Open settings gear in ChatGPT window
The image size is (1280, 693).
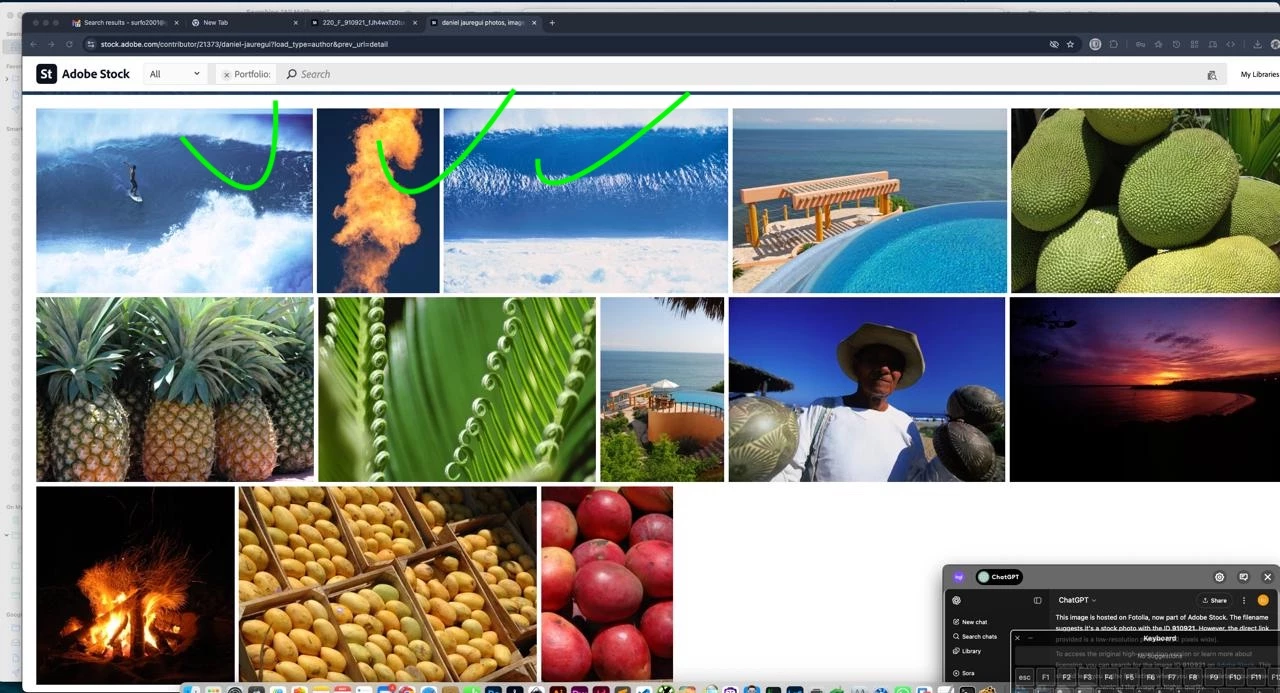[x=1219, y=577]
